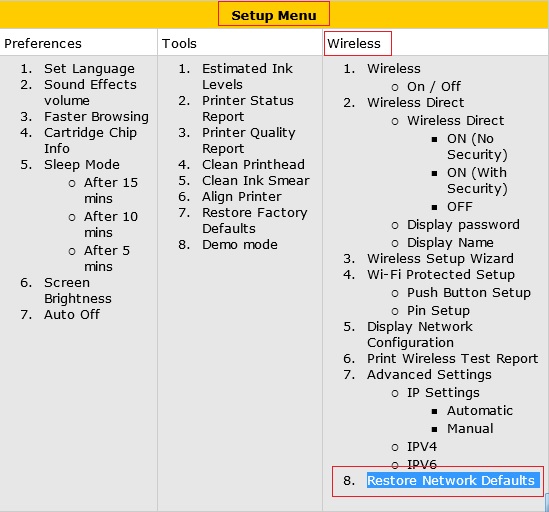Click item 1 Wireless in list

[x=394, y=69]
